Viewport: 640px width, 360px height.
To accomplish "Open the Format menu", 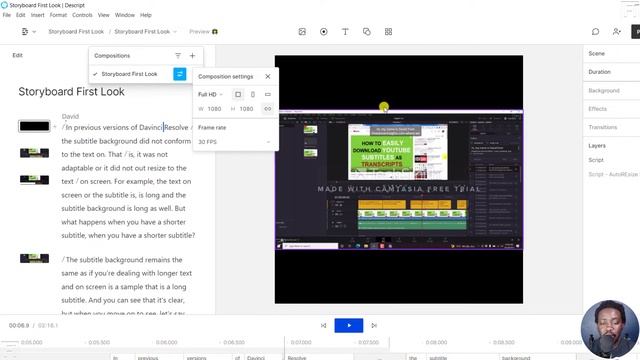I will coord(58,15).
